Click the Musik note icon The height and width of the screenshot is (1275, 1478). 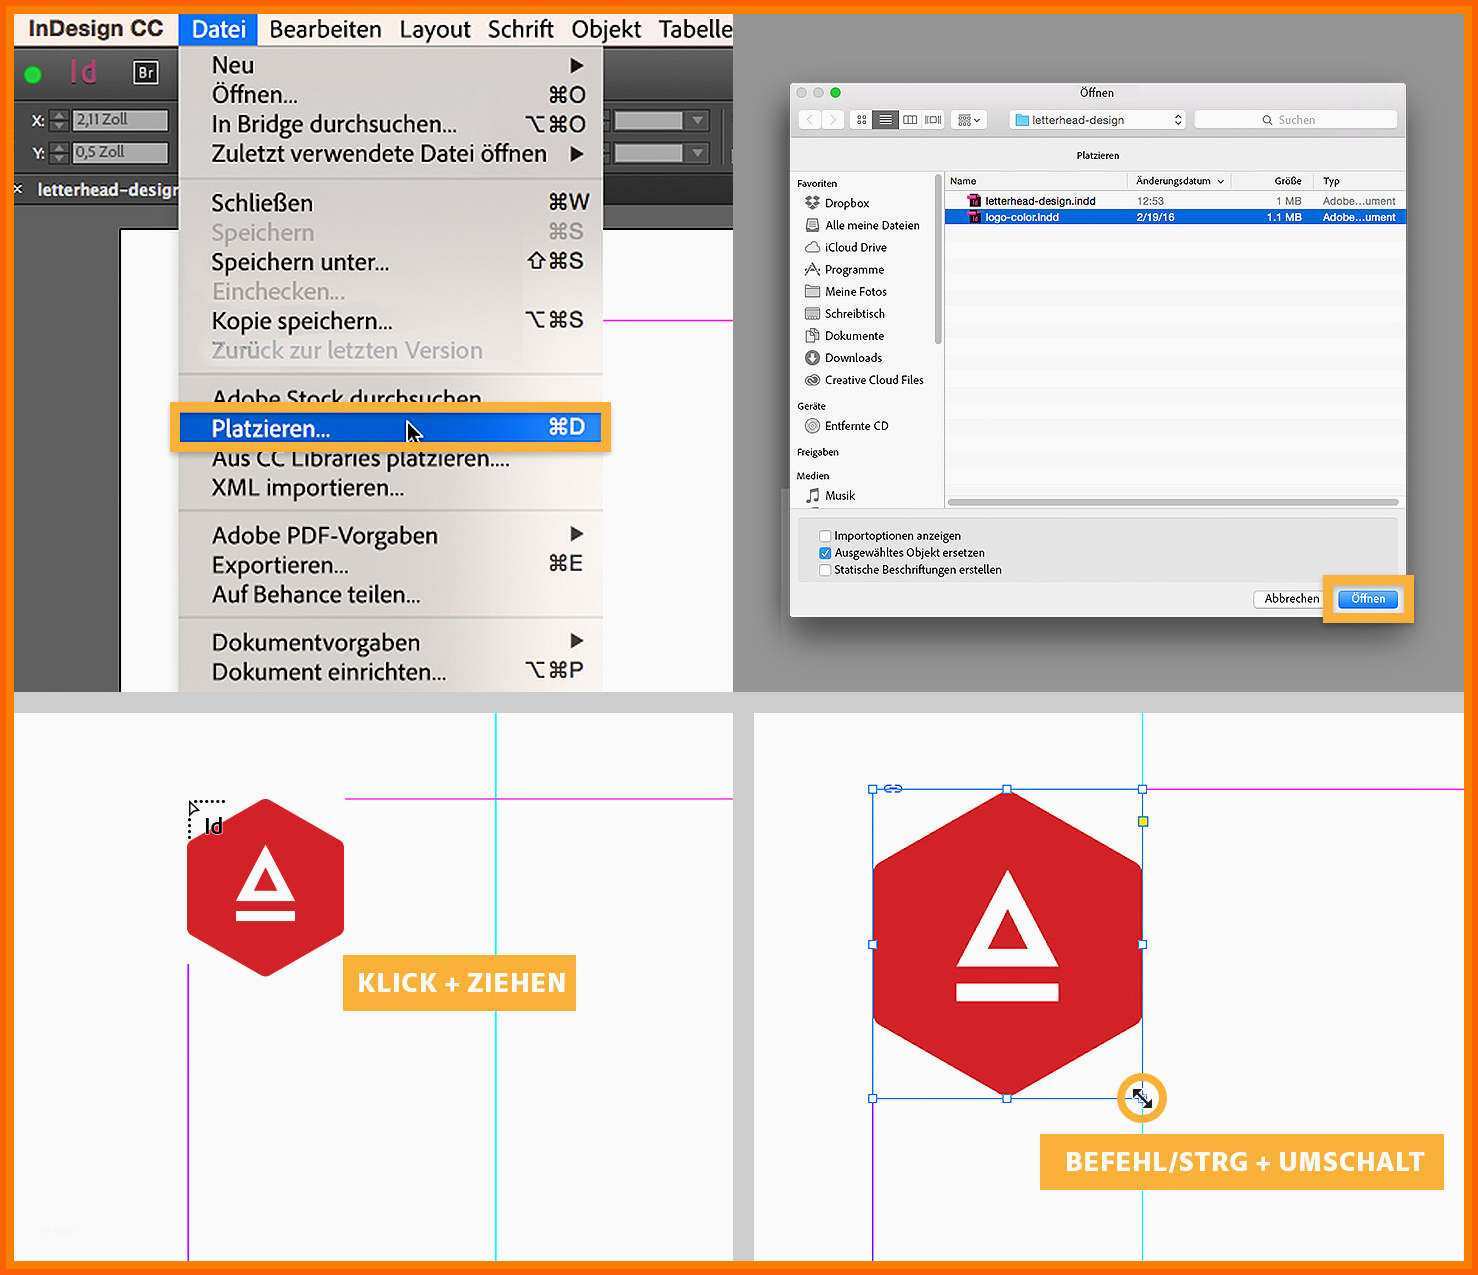(812, 495)
